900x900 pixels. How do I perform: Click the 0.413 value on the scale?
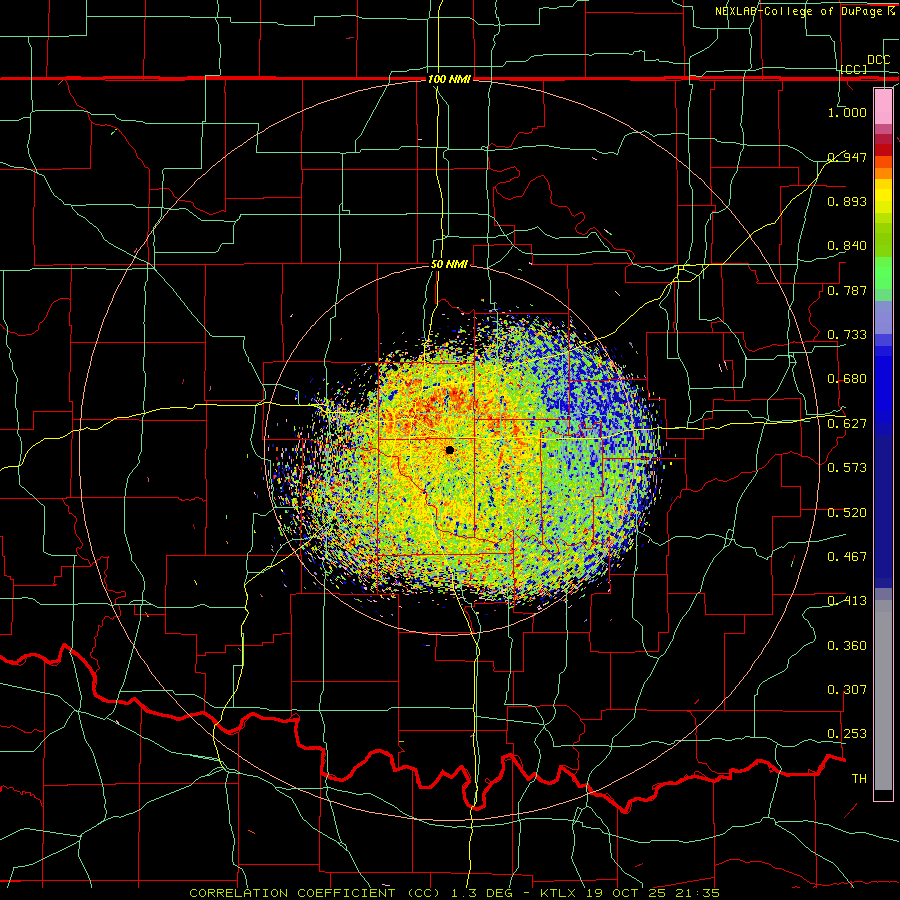pyautogui.click(x=847, y=601)
